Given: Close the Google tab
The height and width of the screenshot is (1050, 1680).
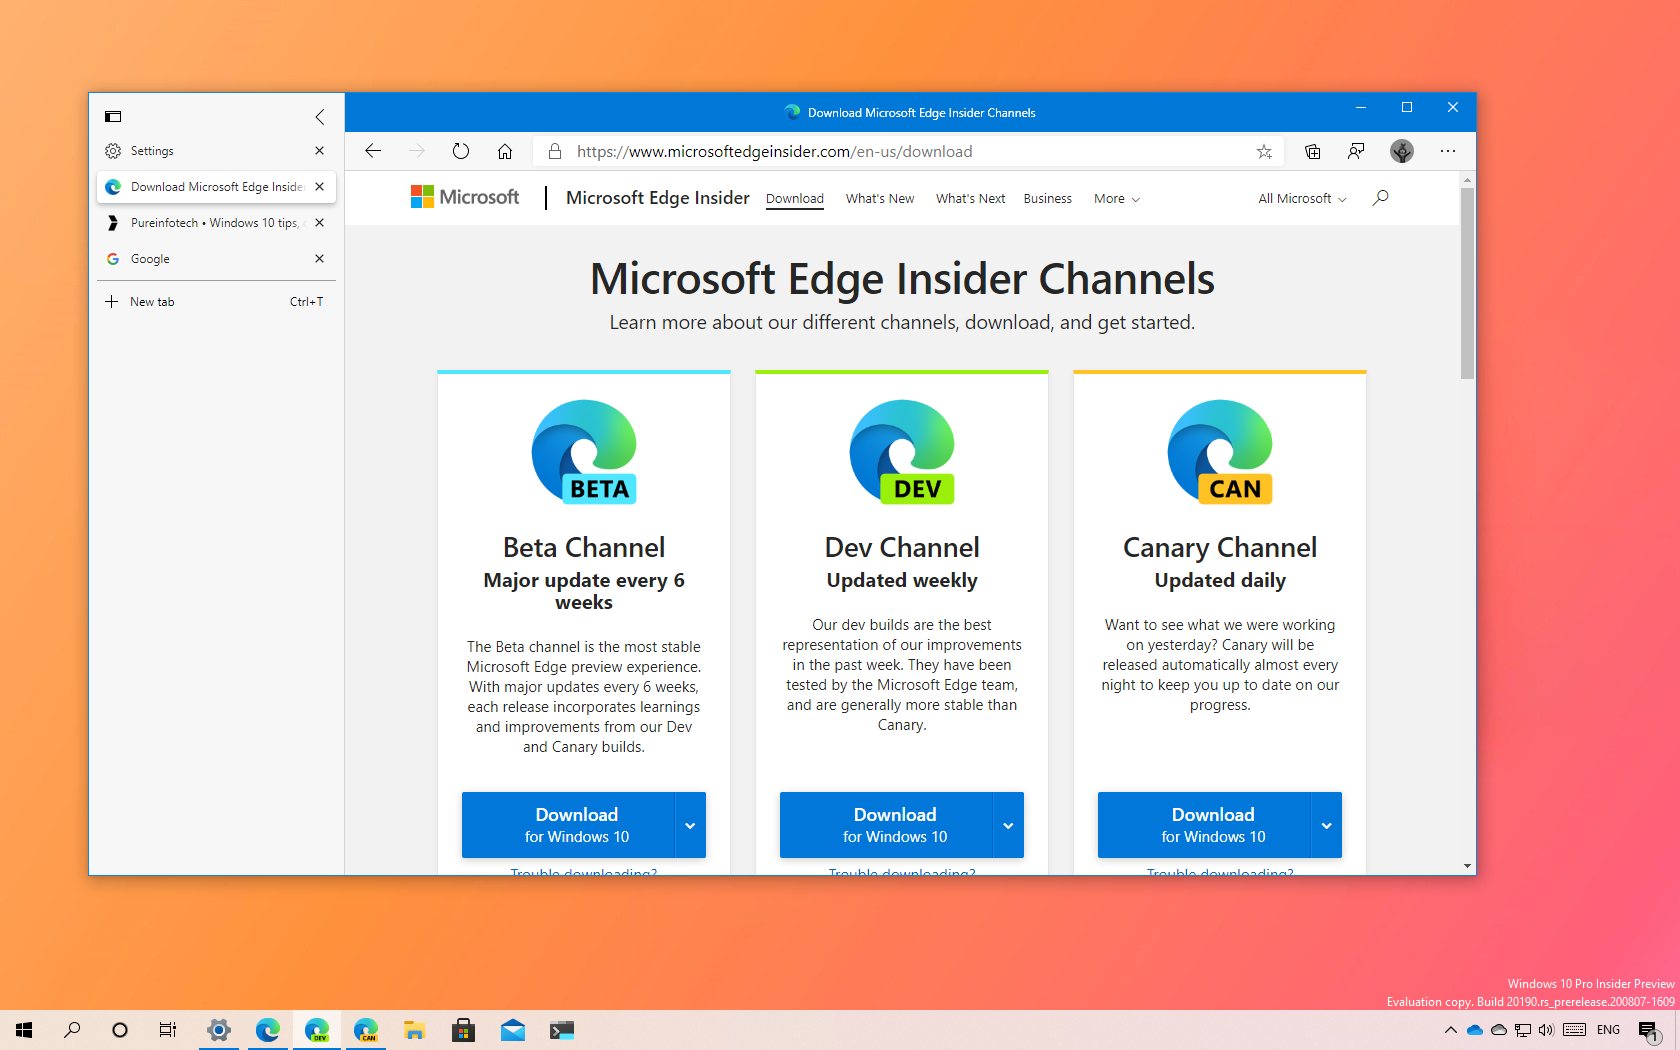Looking at the screenshot, I should (319, 259).
